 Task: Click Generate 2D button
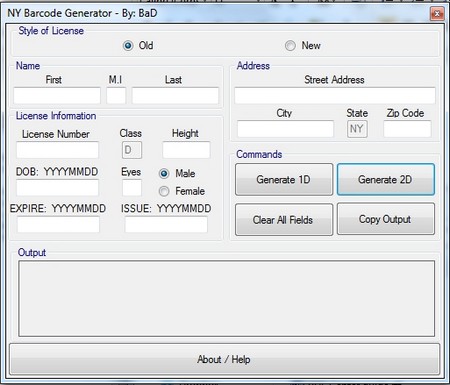pos(386,179)
